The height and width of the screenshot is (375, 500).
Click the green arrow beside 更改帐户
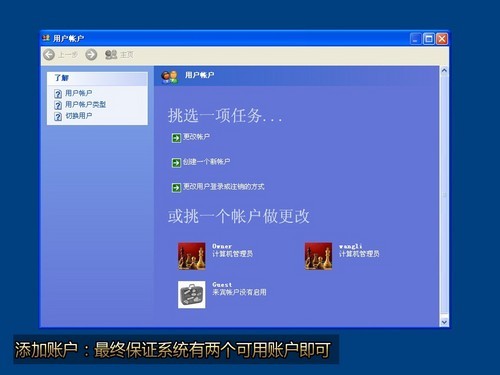pyautogui.click(x=176, y=138)
